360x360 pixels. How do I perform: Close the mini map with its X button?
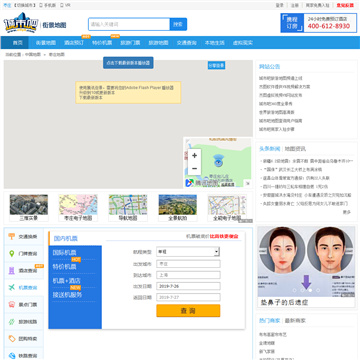click(248, 183)
